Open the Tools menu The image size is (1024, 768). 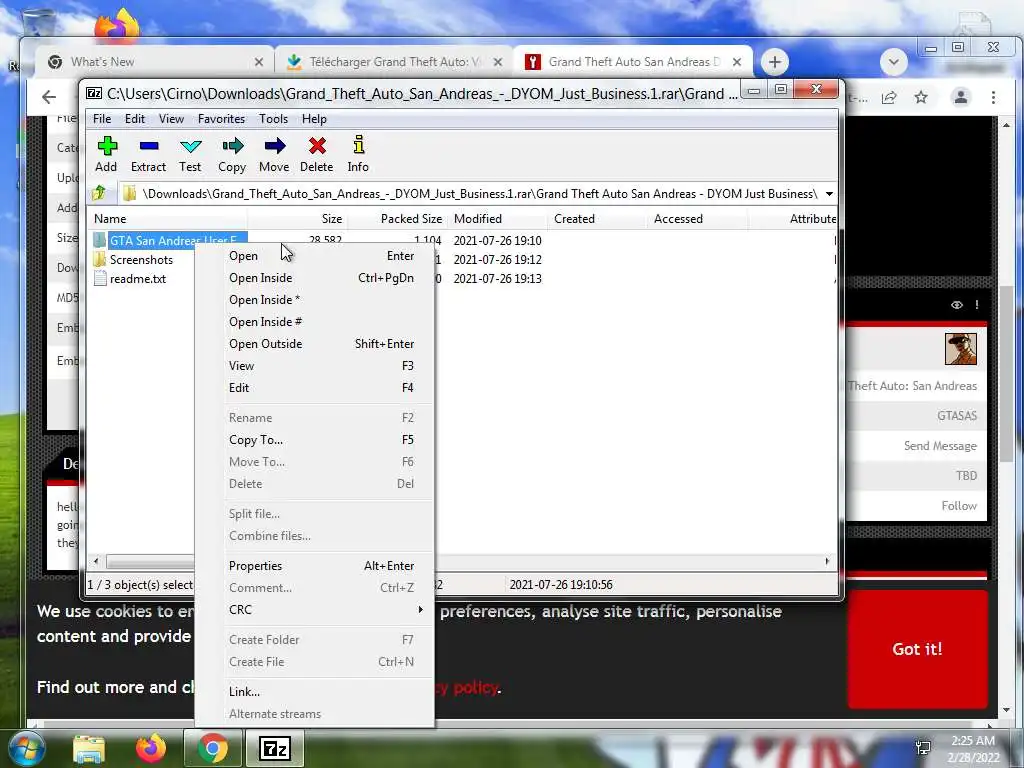[x=273, y=119]
